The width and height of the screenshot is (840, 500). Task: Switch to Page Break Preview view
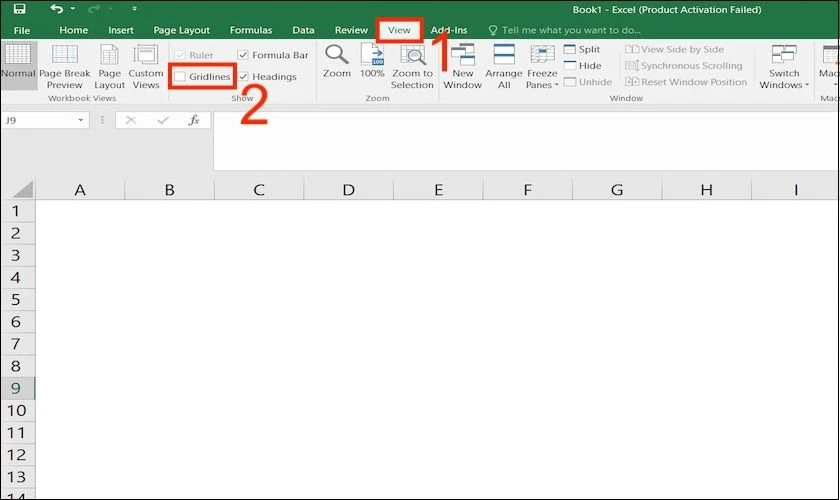click(x=65, y=67)
